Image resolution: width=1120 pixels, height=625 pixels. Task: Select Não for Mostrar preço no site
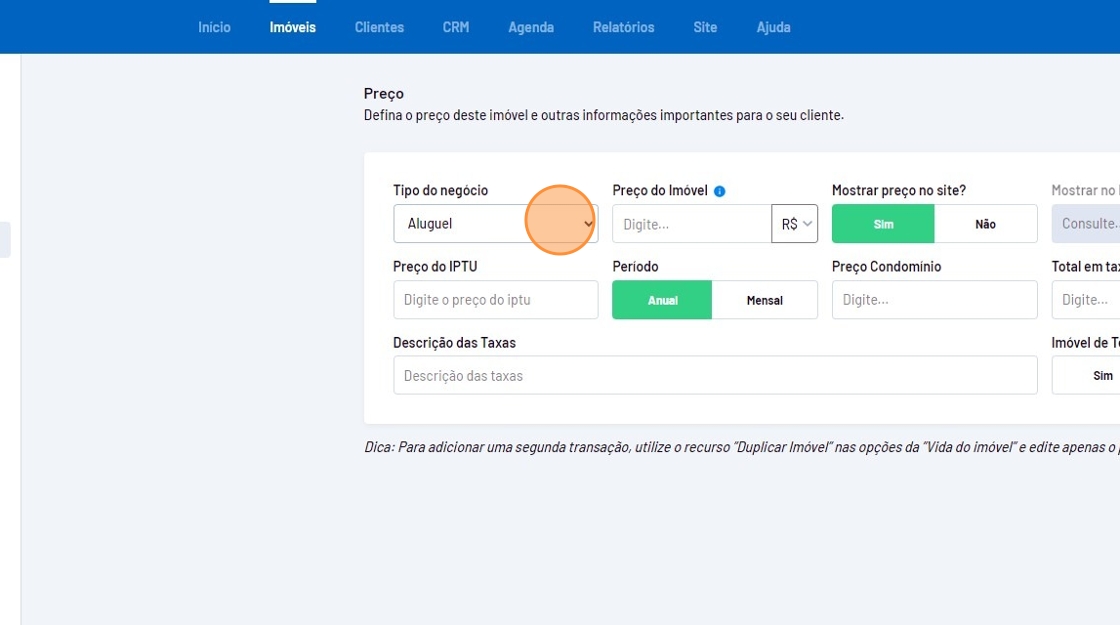click(985, 224)
